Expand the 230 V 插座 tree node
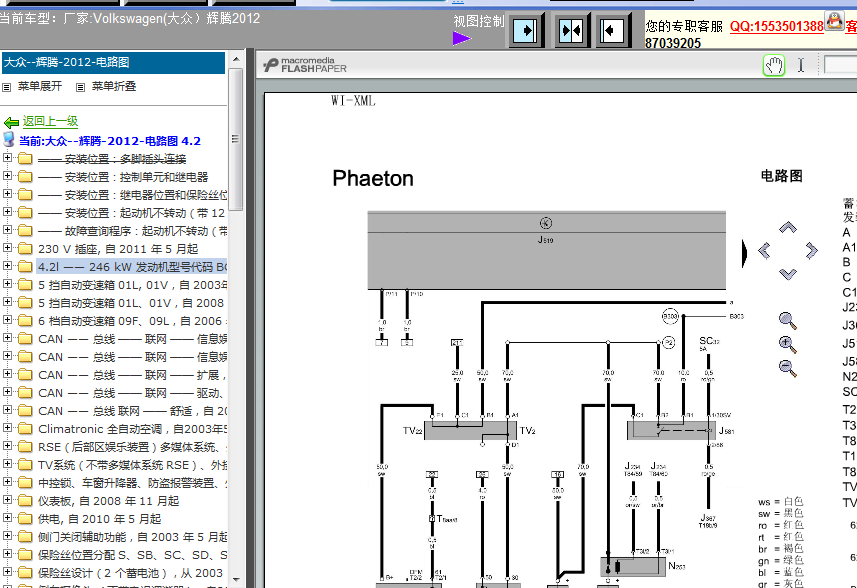This screenshot has width=857, height=588. click(7, 248)
